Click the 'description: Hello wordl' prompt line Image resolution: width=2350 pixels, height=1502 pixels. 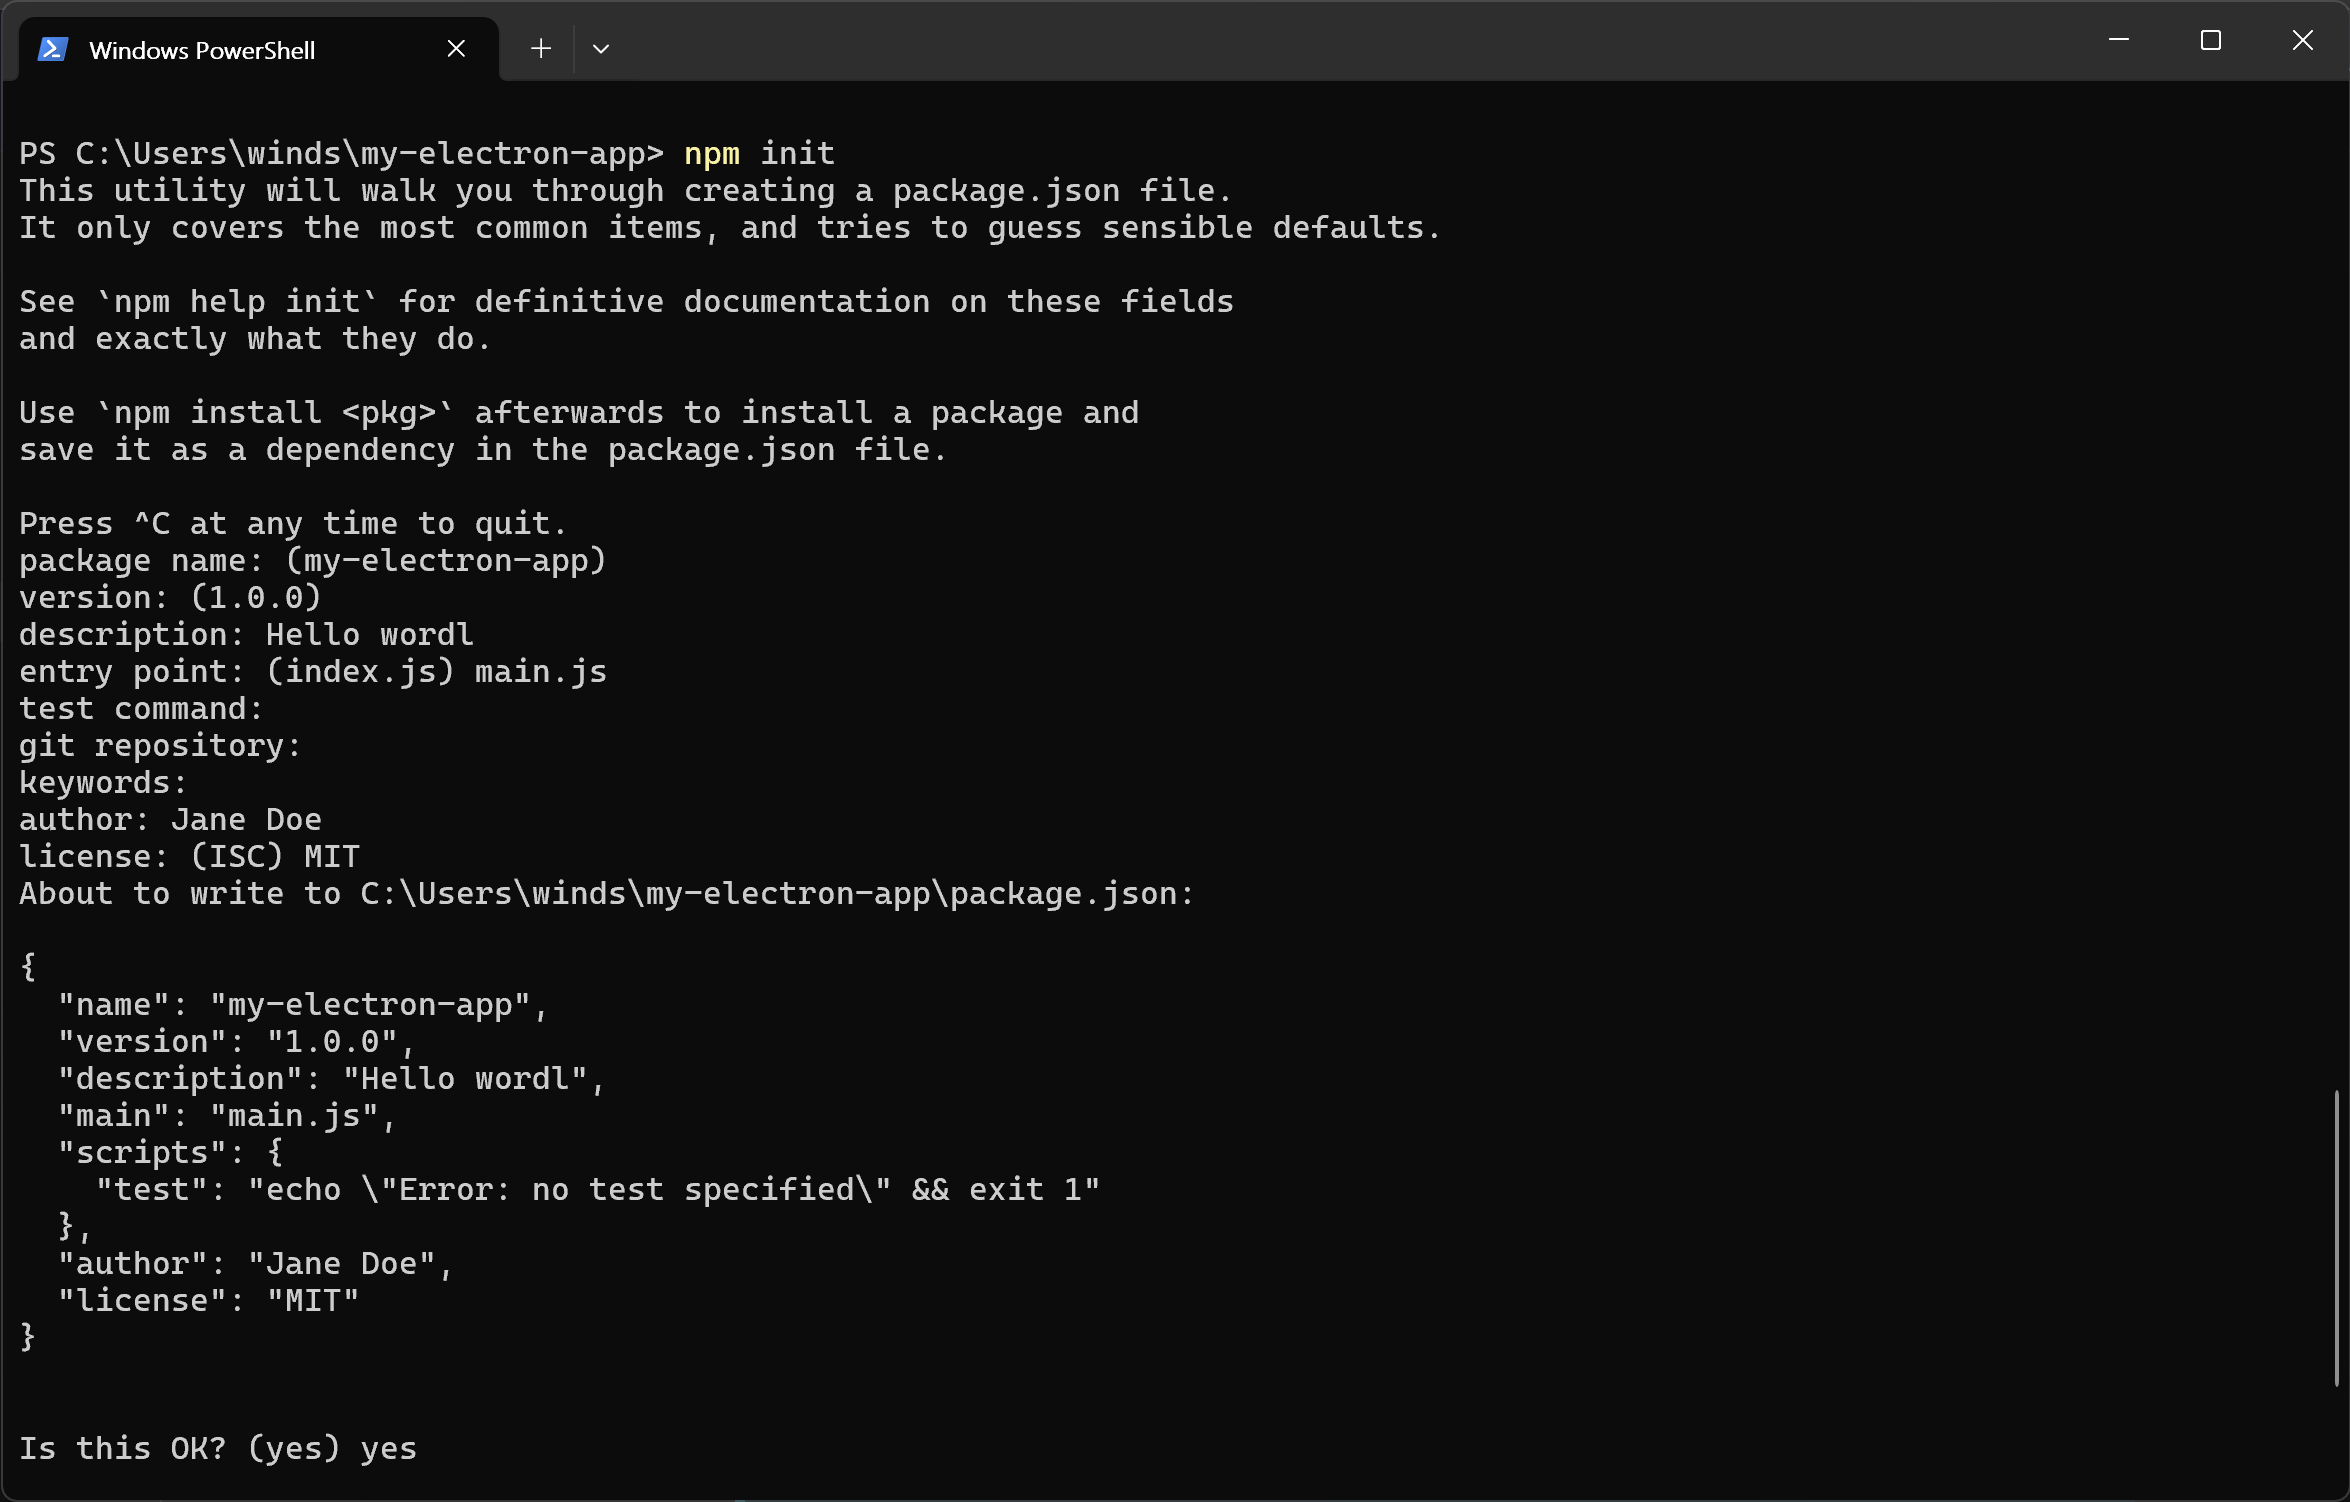click(246, 635)
